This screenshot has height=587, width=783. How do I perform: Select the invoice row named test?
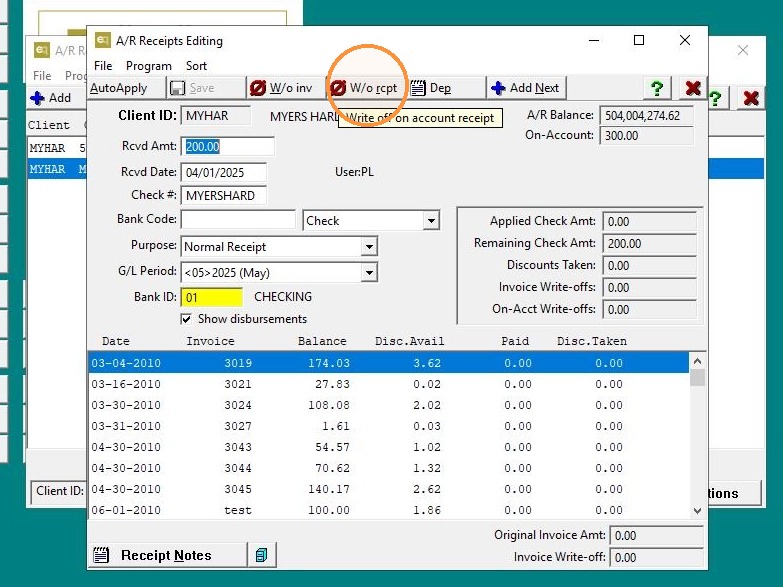pos(389,510)
